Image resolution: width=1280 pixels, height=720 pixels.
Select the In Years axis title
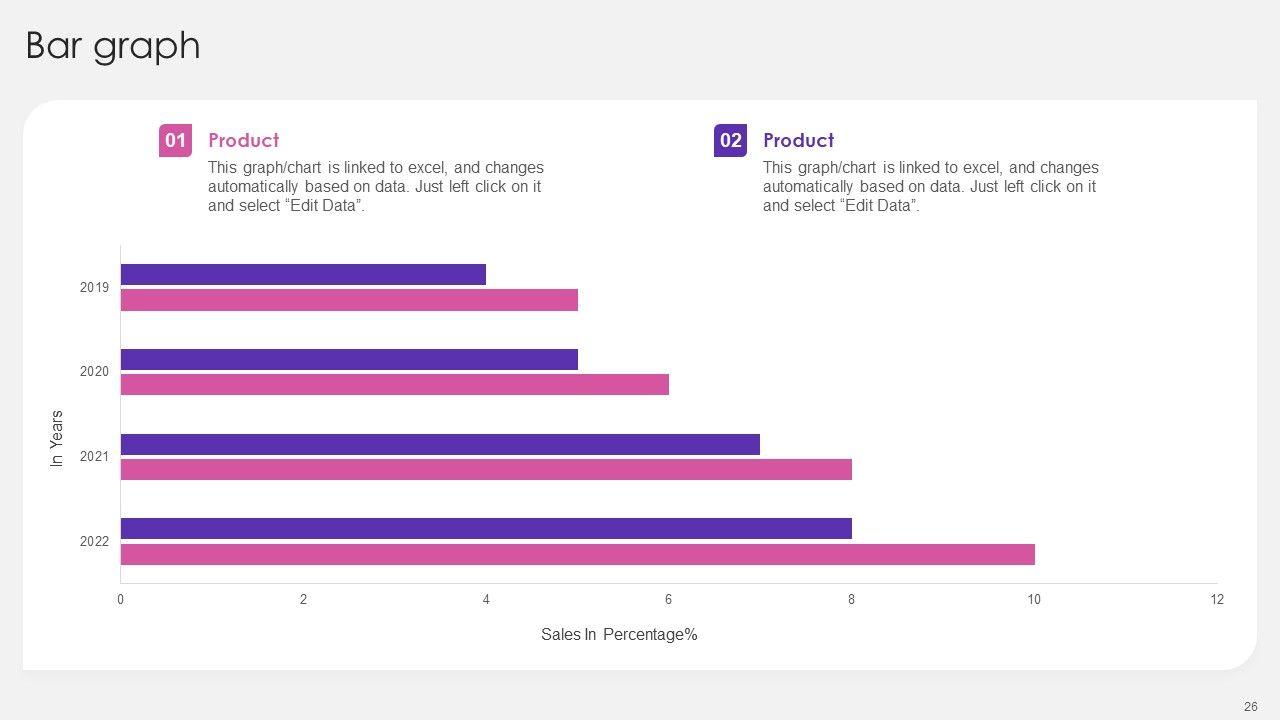click(x=57, y=438)
